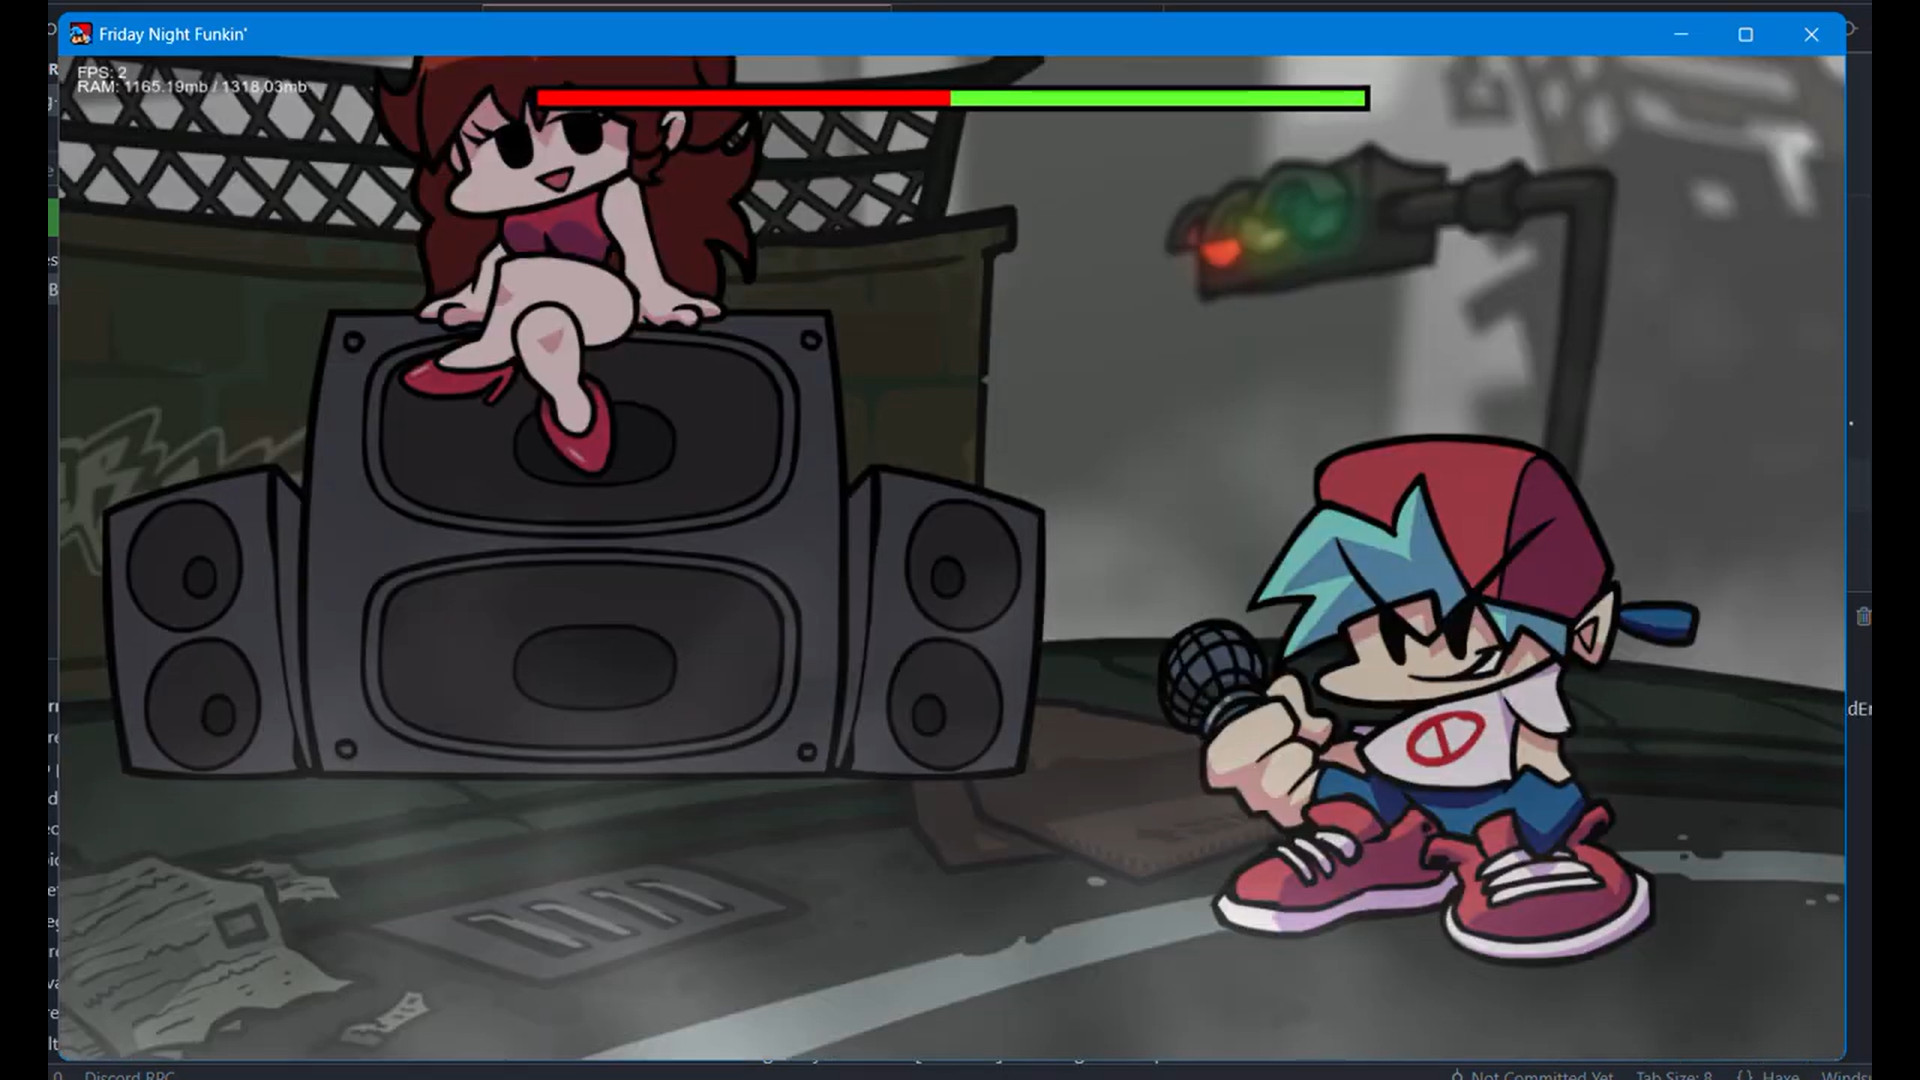Image resolution: width=1920 pixels, height=1080 pixels.
Task: Open "Not Committed Yet" in the editor status bar
Action: tap(1533, 1075)
